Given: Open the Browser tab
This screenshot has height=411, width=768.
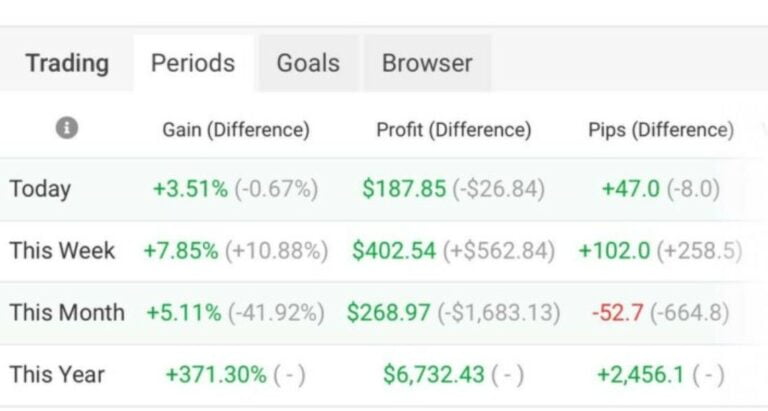Looking at the screenshot, I should [x=427, y=63].
